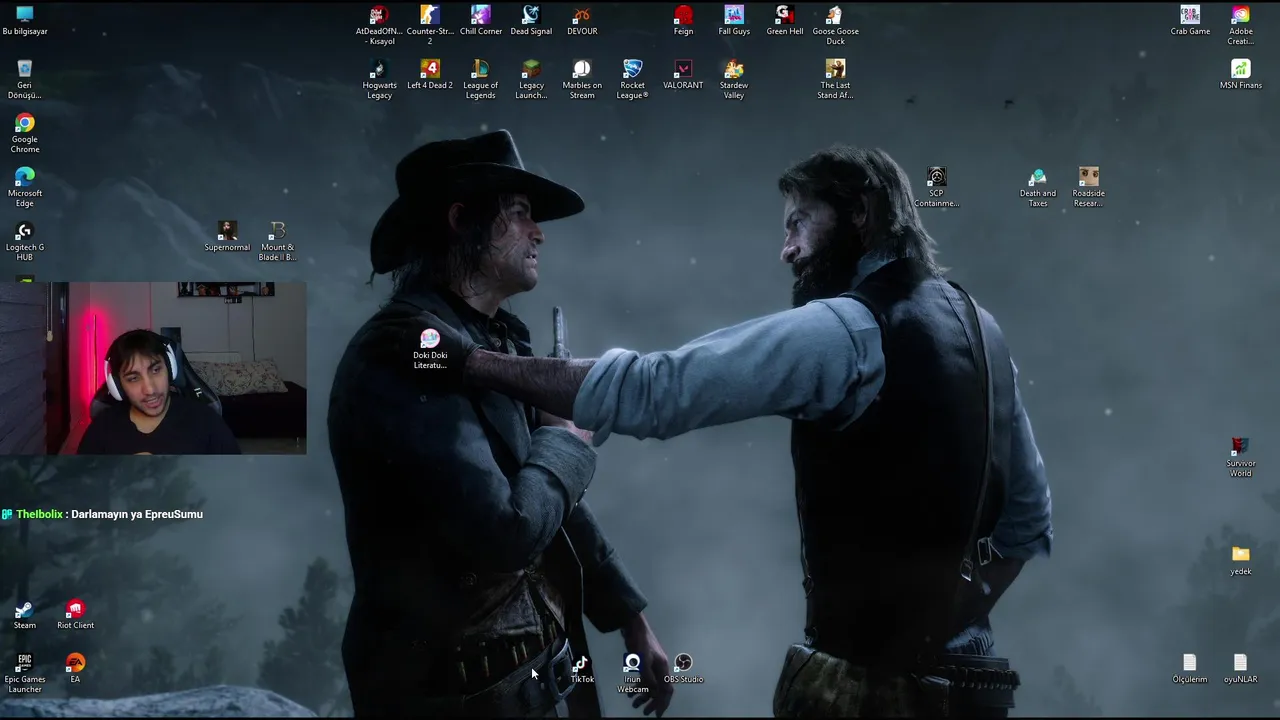Viewport: 1280px width, 720px height.
Task: Open the Roadside Research icon
Action: [1088, 187]
